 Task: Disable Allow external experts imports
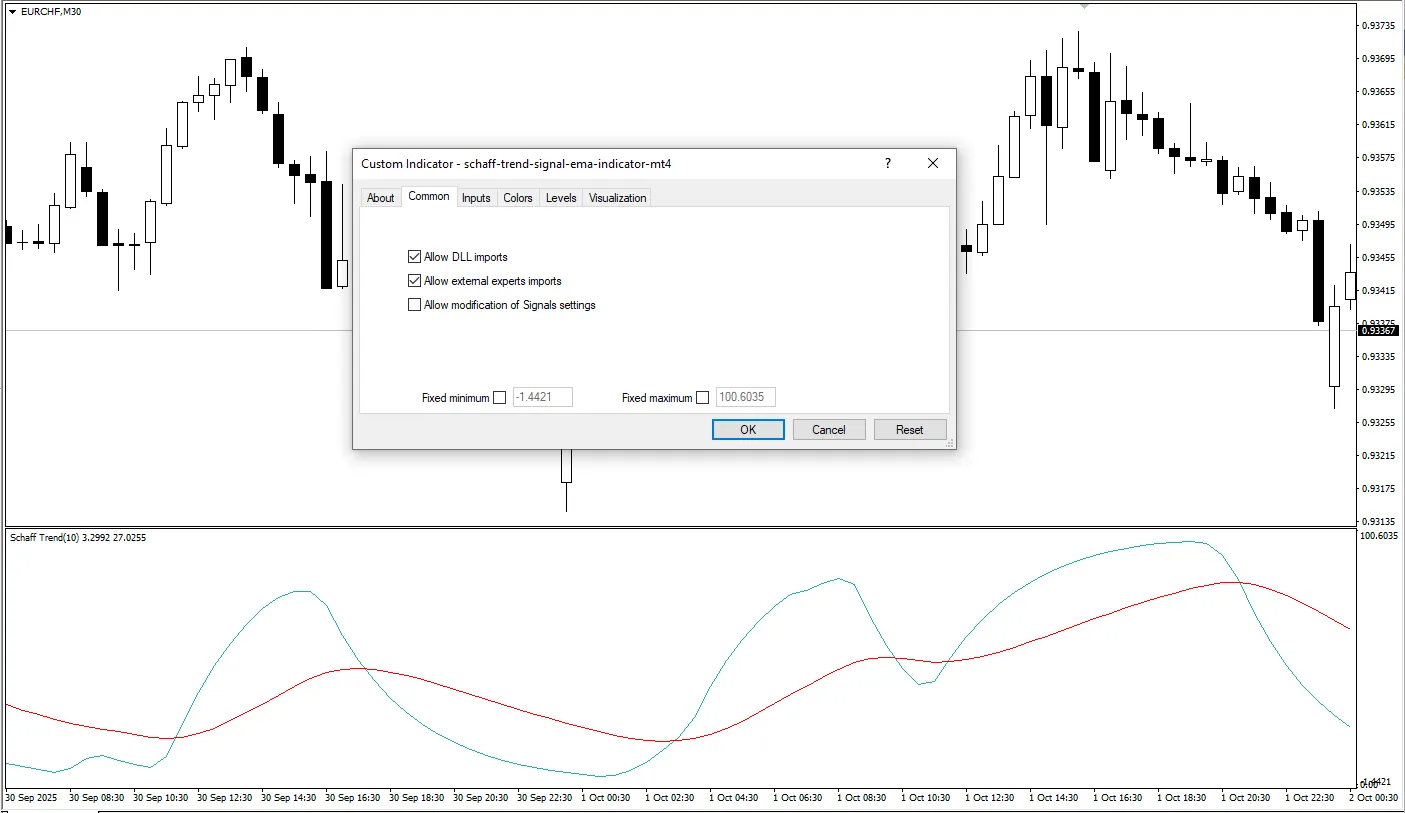tap(414, 280)
